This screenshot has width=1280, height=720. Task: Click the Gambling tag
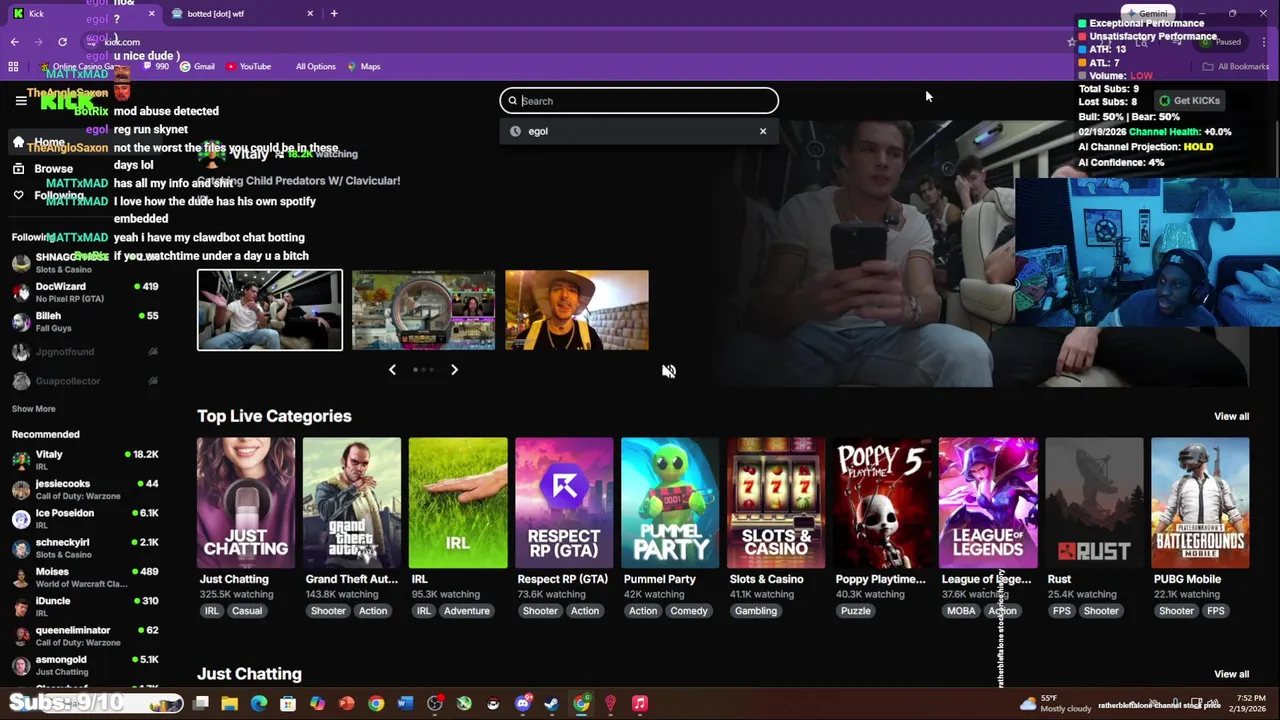coord(756,611)
